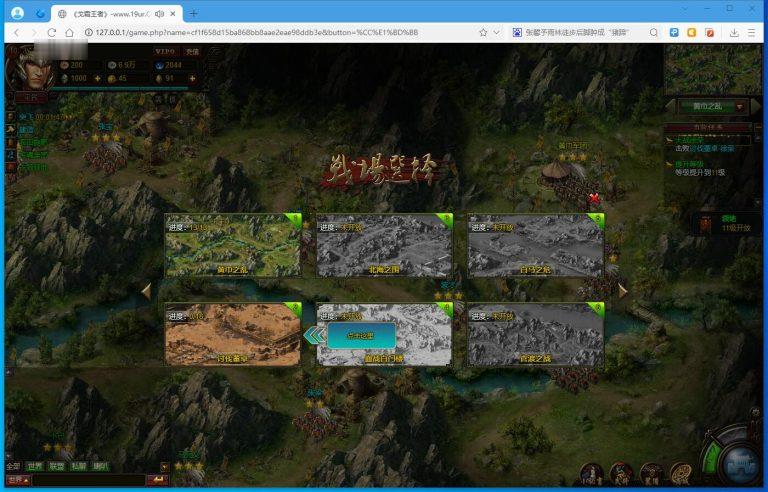Click right arrow beside map selector

(x=755, y=106)
